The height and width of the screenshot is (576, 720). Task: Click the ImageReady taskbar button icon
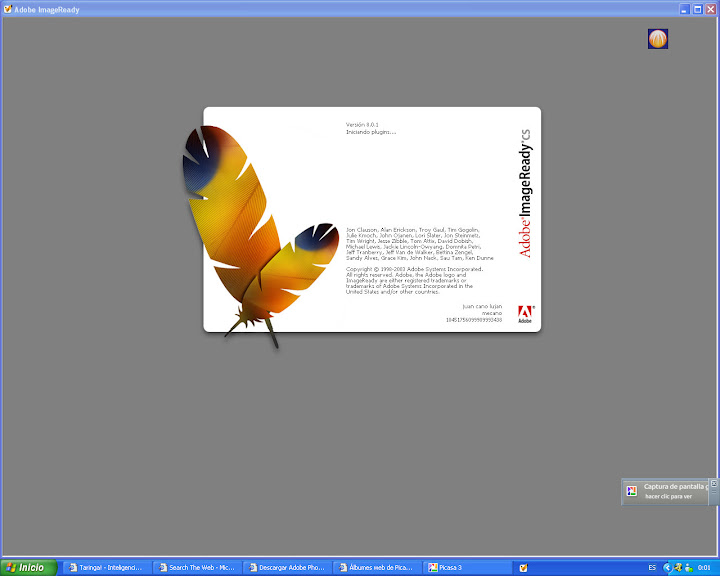(523, 568)
